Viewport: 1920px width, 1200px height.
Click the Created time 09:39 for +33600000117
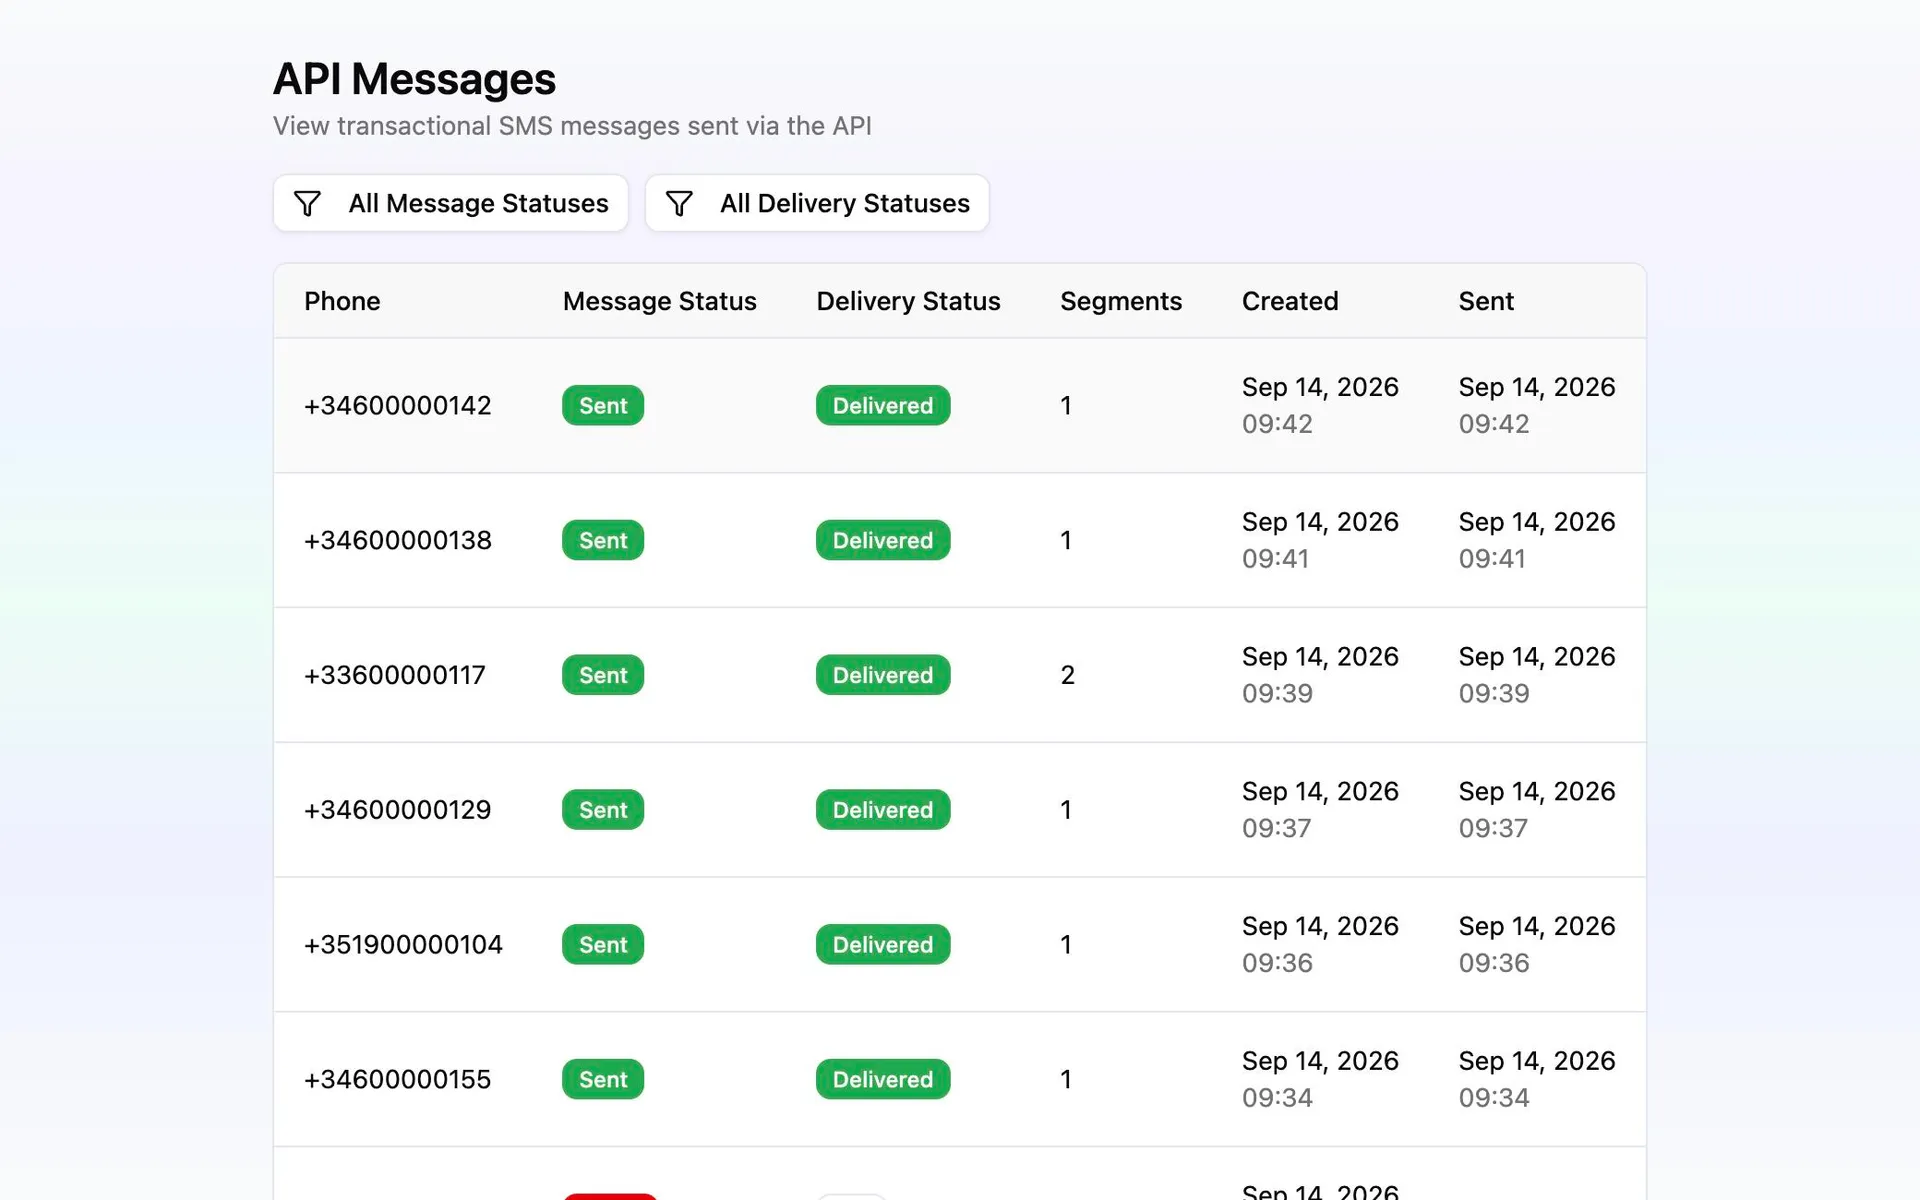(x=1277, y=693)
